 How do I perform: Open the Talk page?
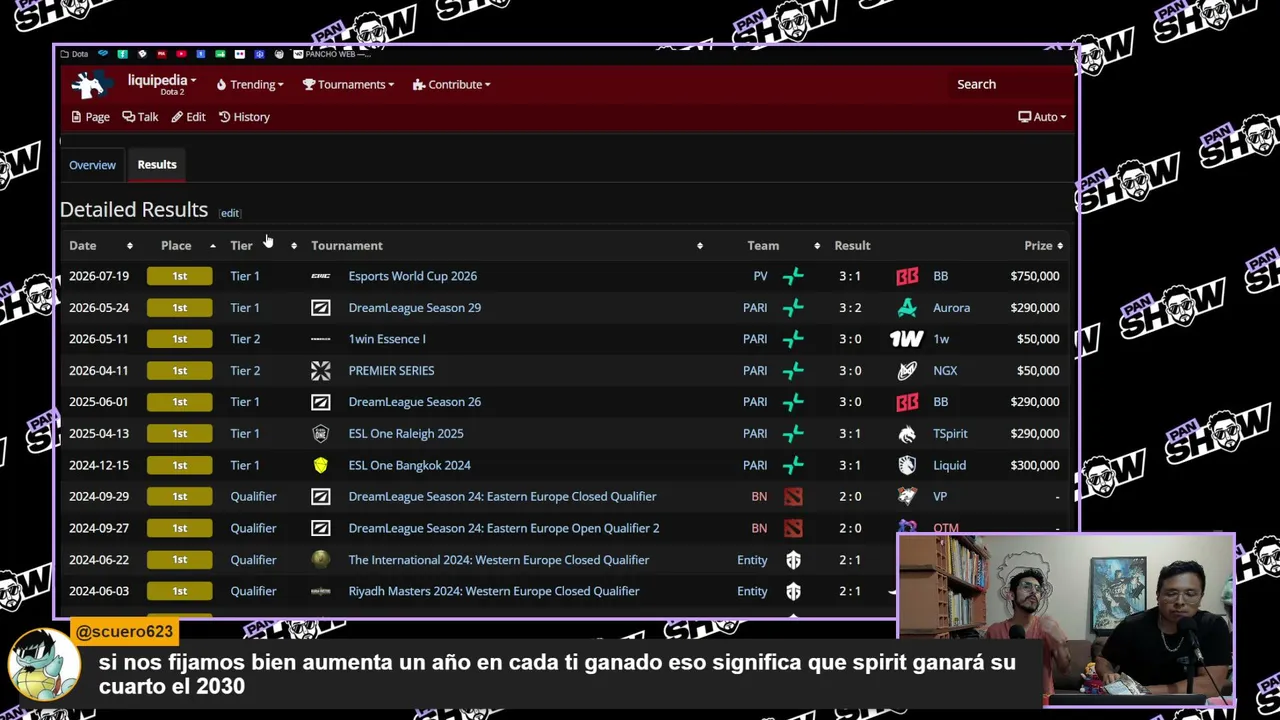coord(140,117)
